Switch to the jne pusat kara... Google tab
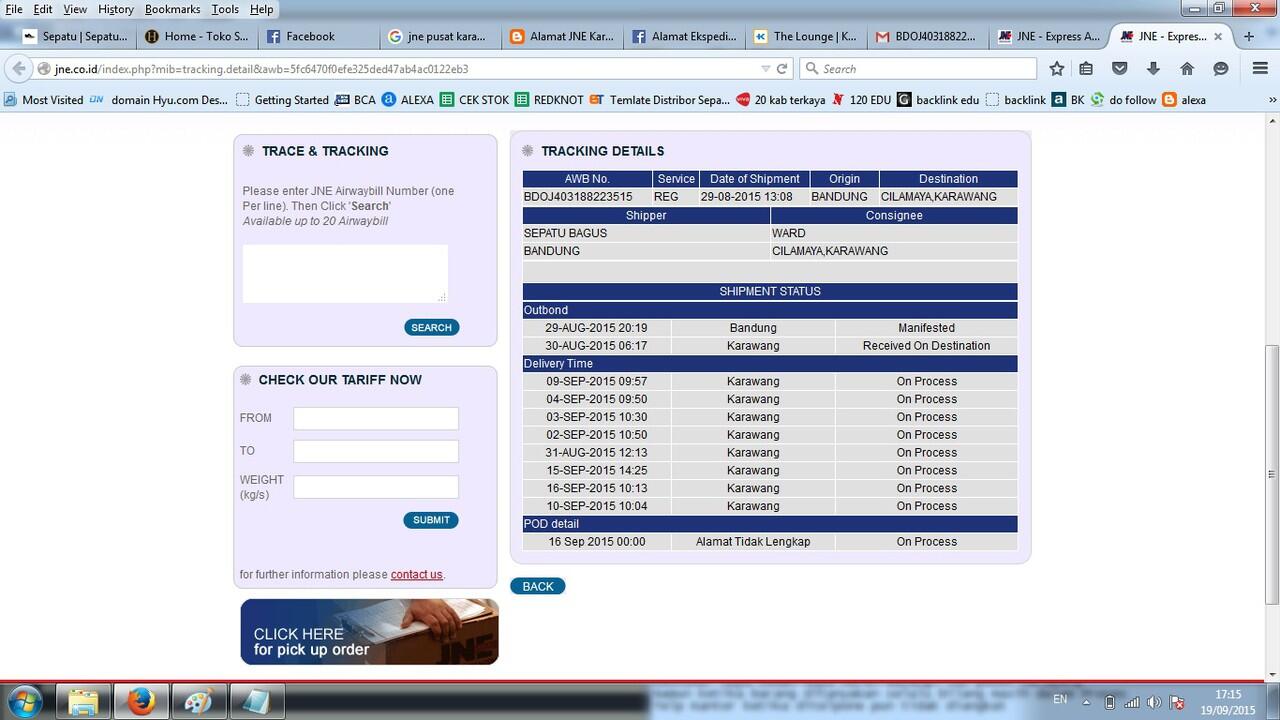 [441, 36]
